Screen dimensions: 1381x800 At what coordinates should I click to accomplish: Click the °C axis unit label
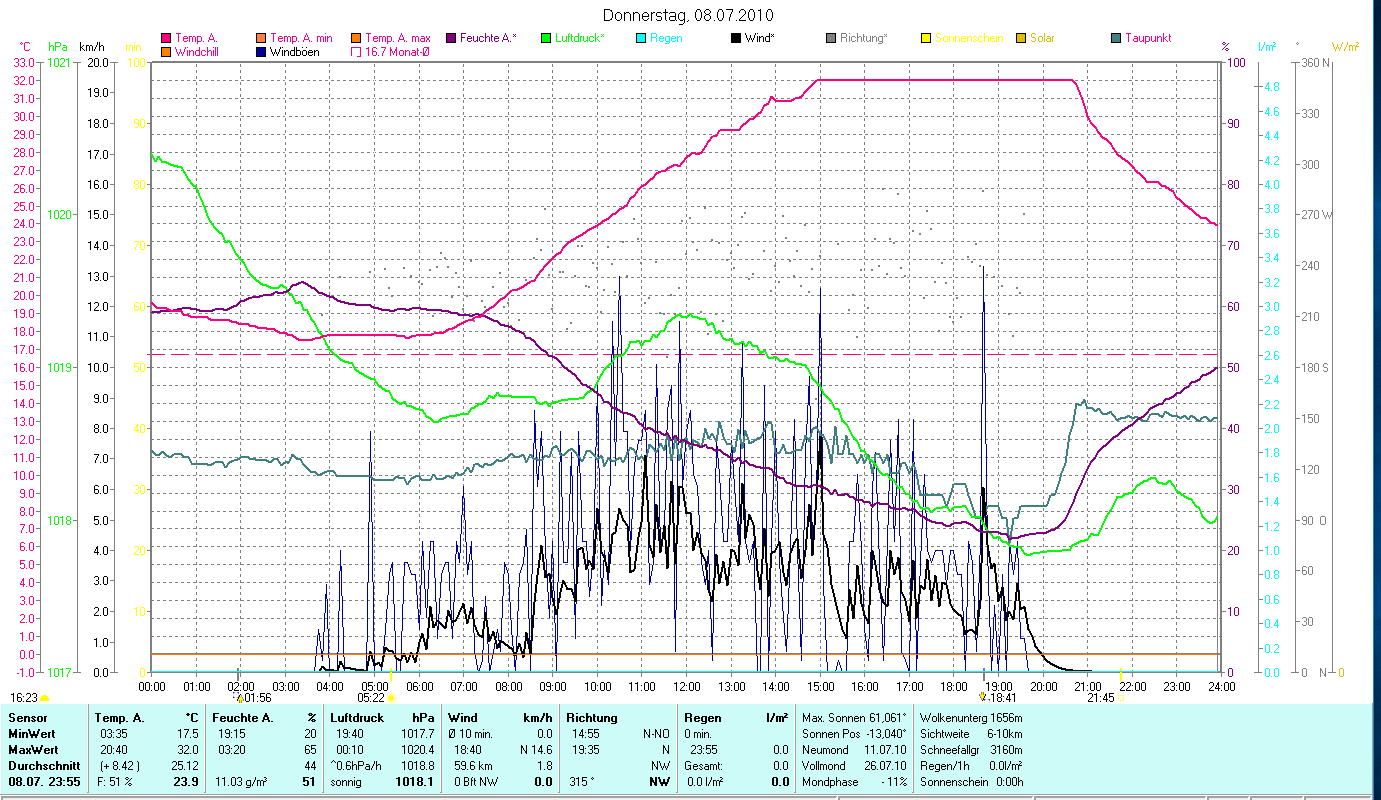point(25,47)
